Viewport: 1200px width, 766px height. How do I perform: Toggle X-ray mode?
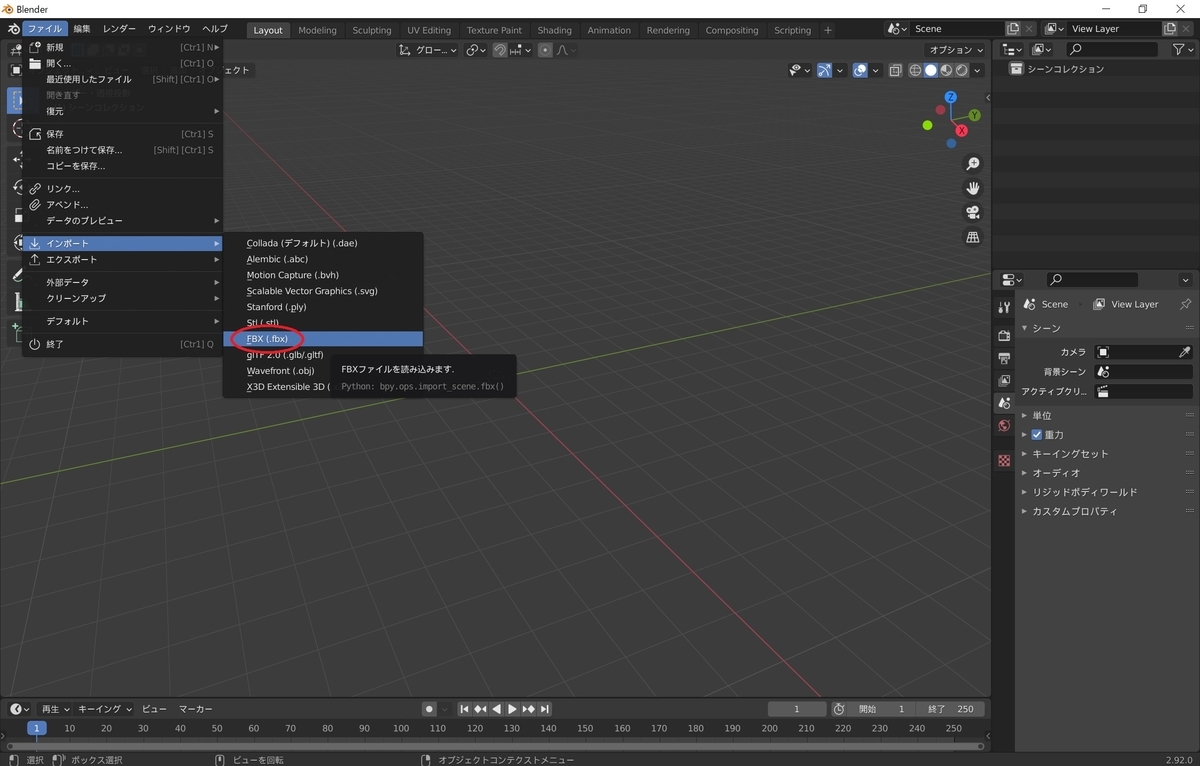tap(895, 70)
